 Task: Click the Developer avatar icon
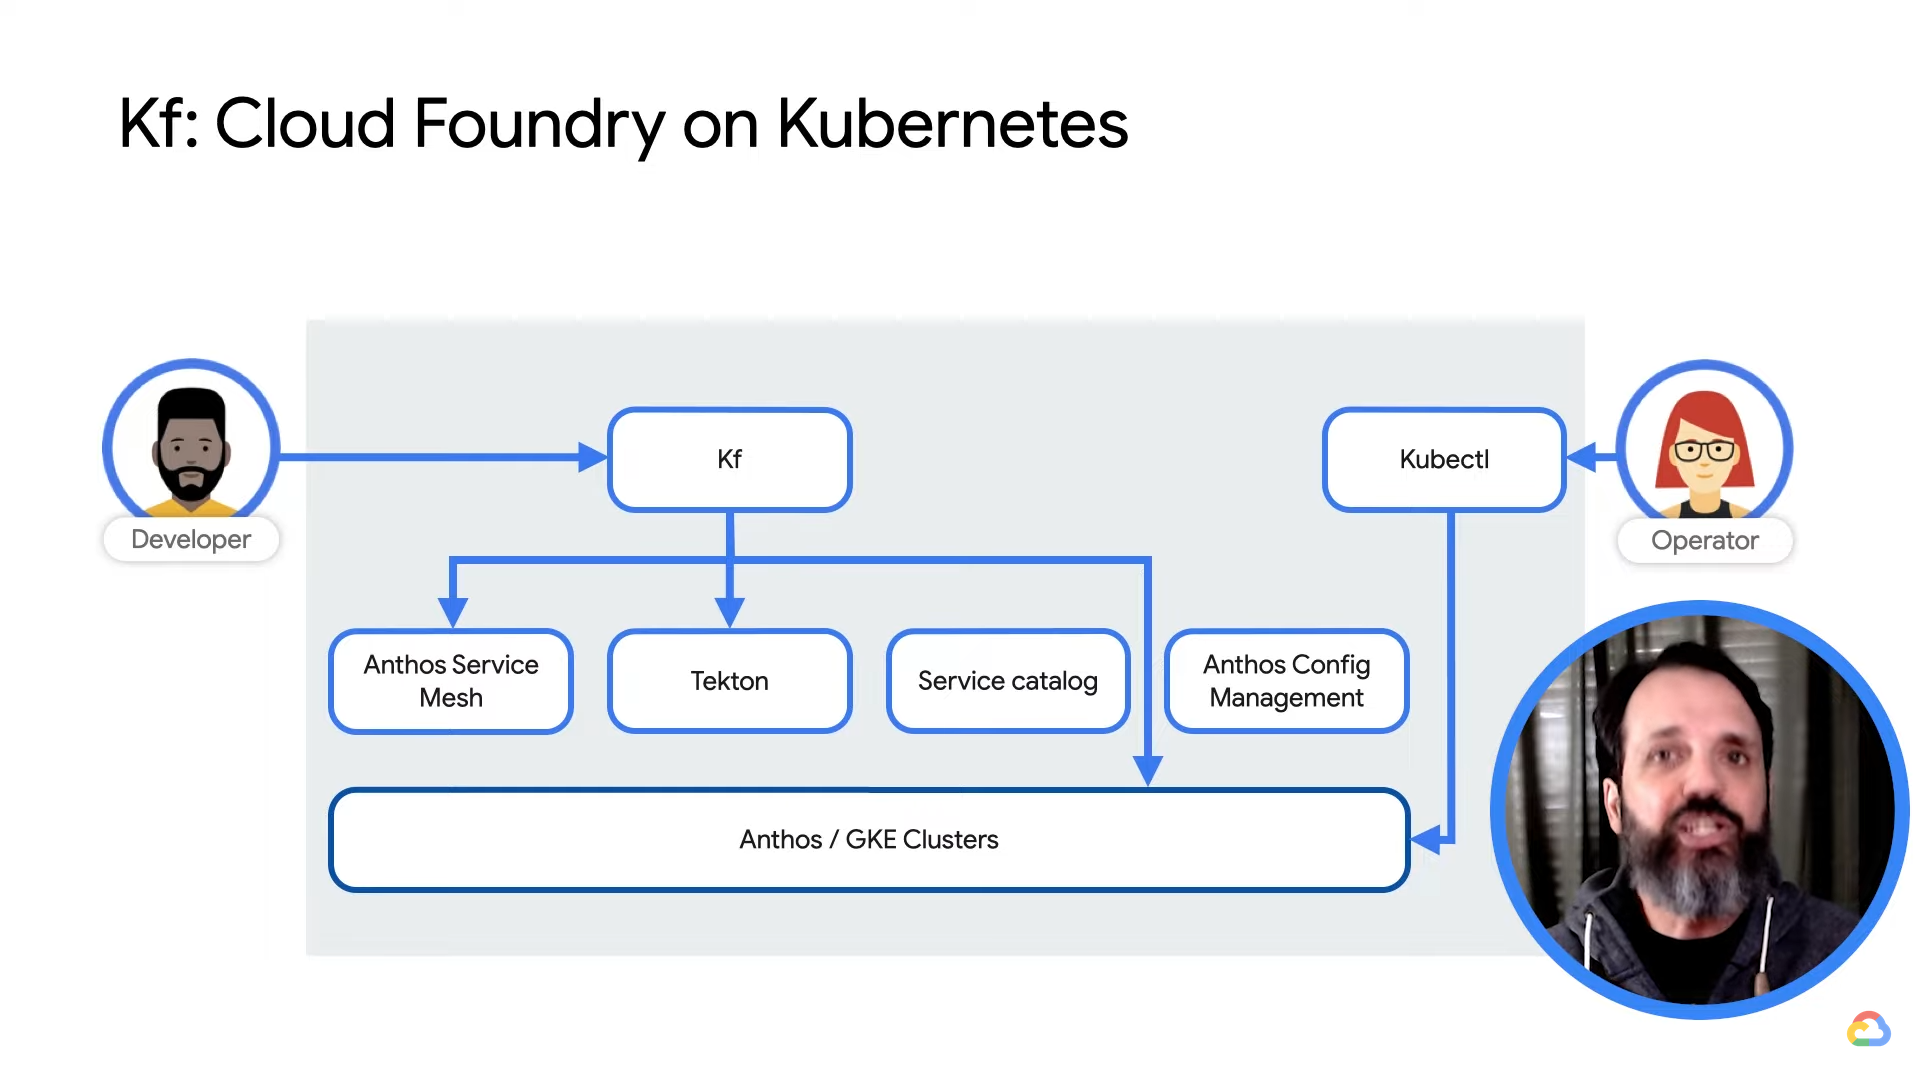pos(191,440)
